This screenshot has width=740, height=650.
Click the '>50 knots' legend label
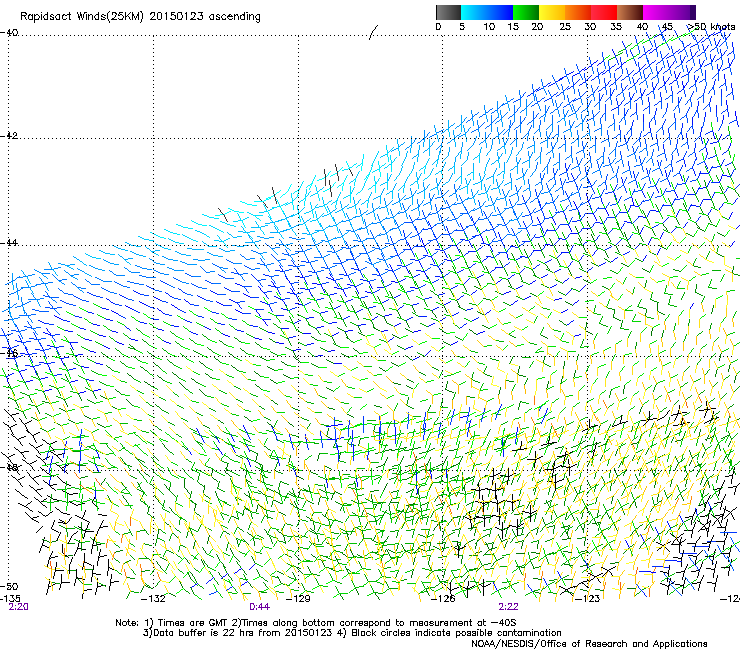(711, 27)
